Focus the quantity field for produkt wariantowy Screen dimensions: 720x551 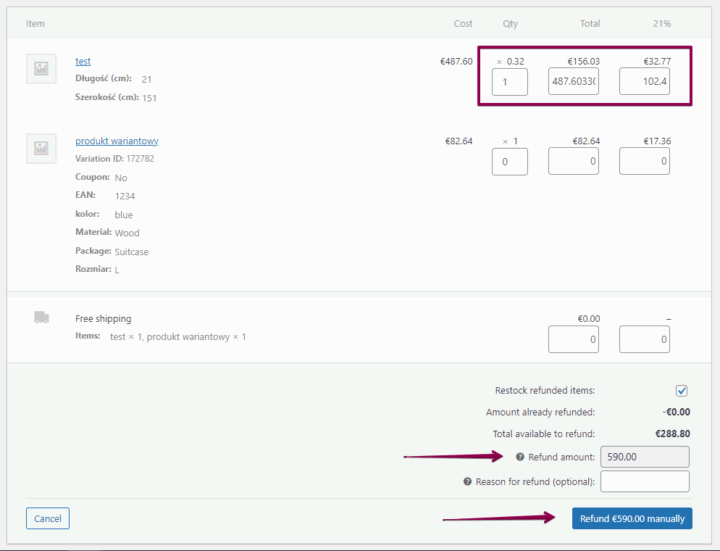[509, 161]
